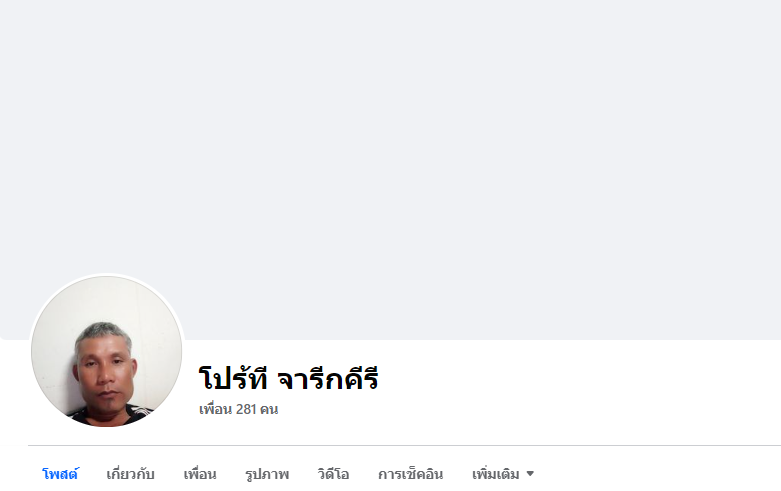Screen dimensions: 781x491
Task: Switch to the โพสต์ tab
Action: point(60,474)
